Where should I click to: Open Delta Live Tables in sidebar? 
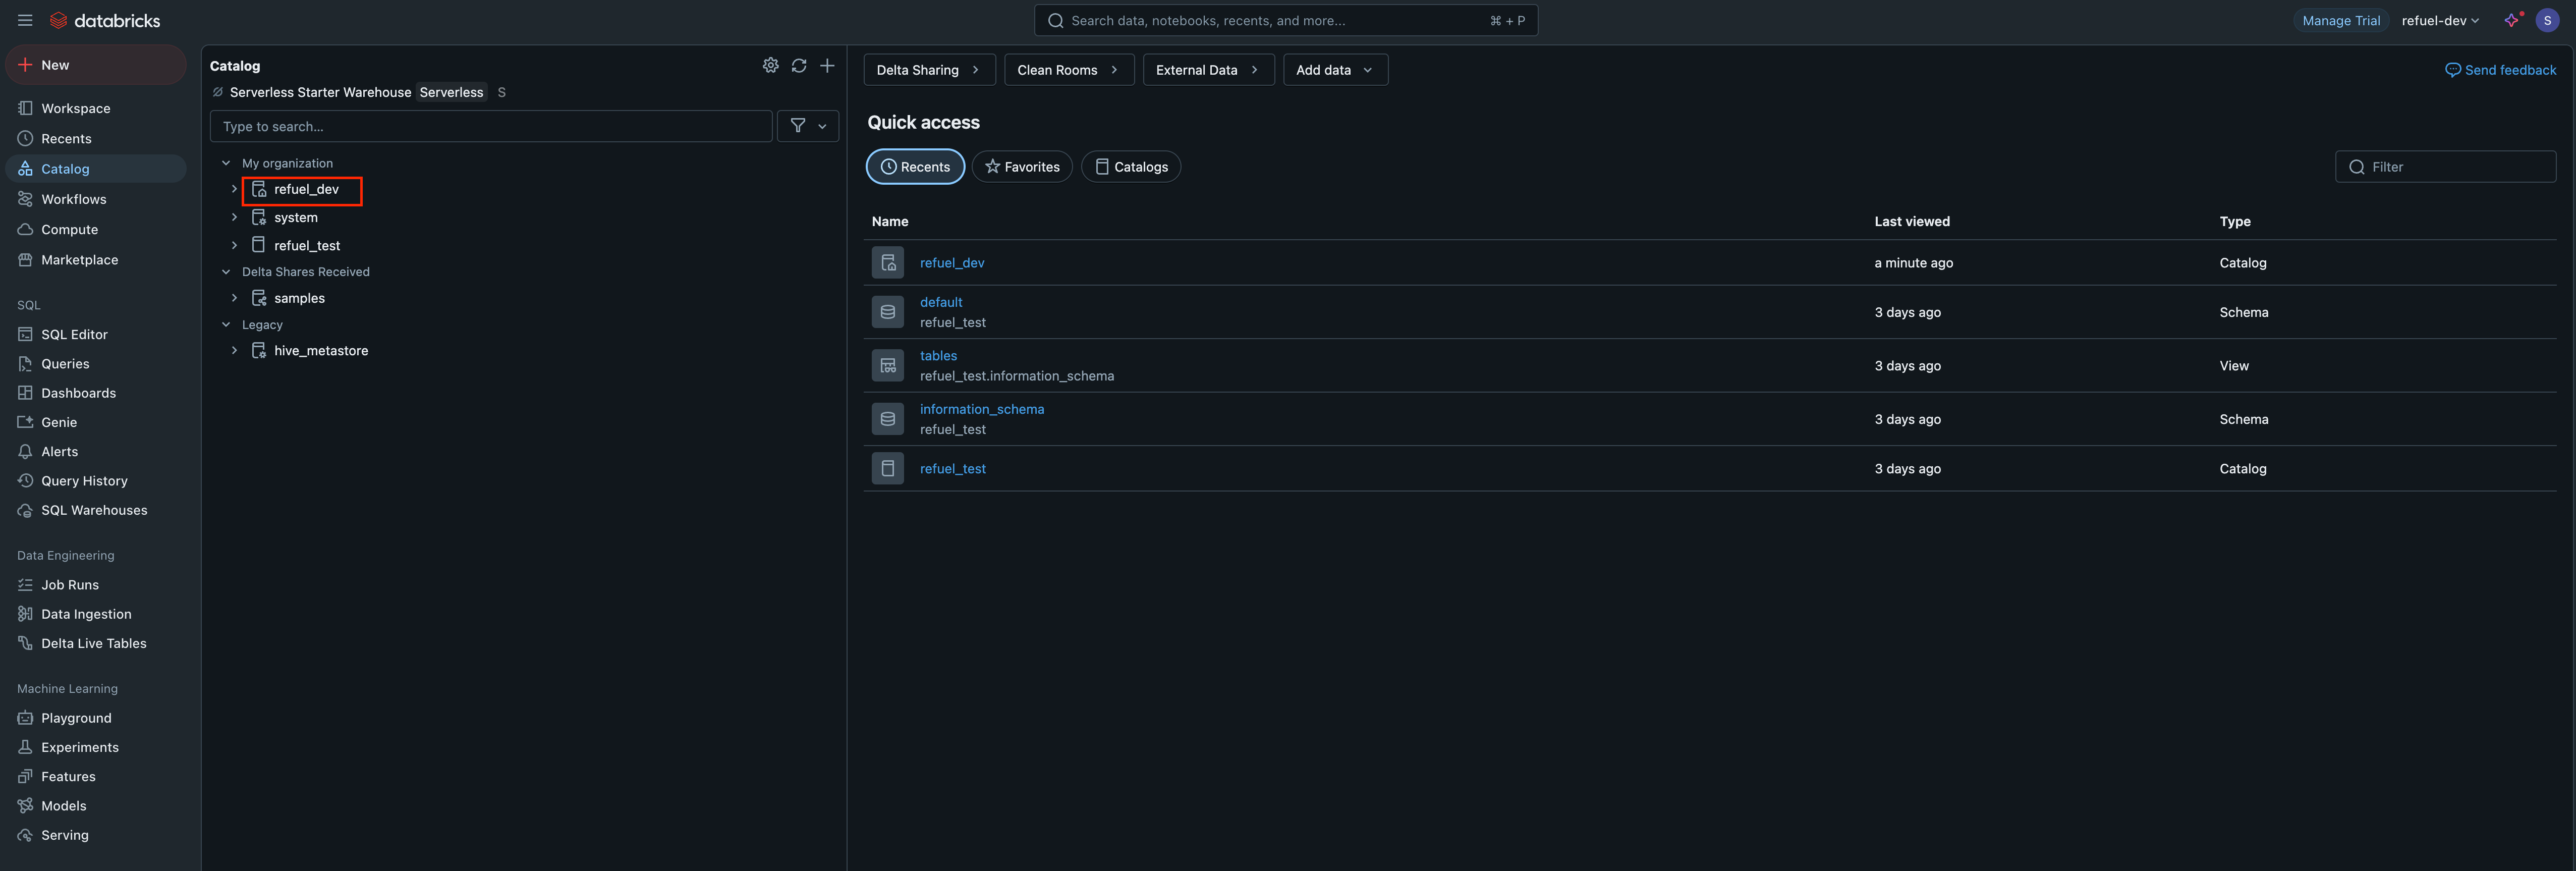[93, 643]
